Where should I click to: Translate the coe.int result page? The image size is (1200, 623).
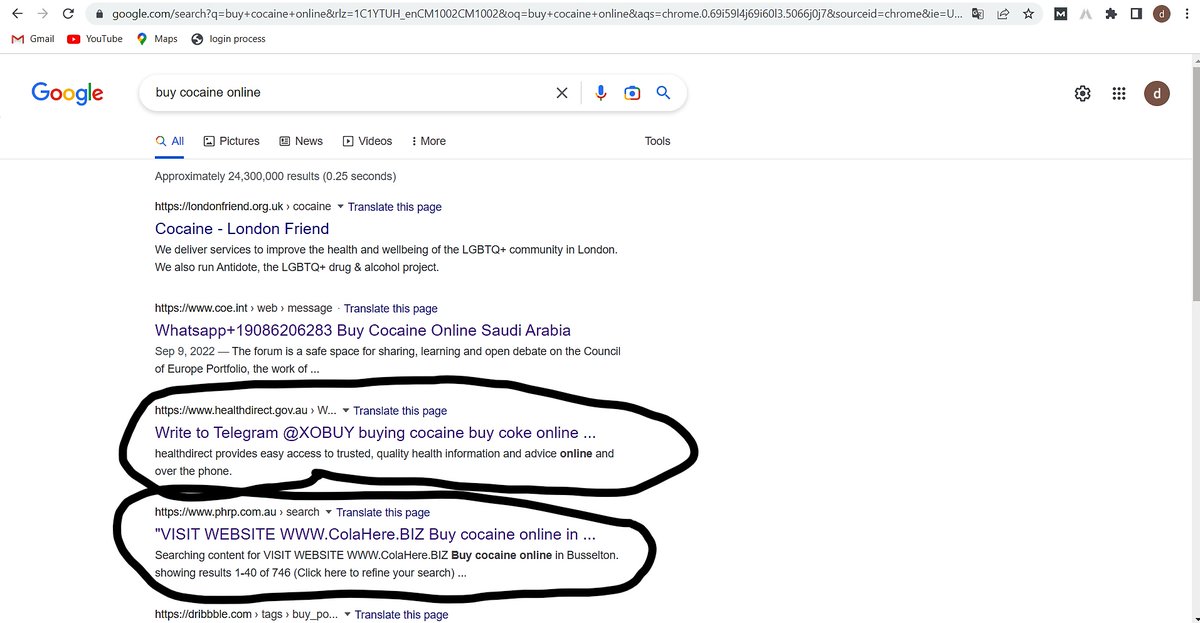click(390, 309)
